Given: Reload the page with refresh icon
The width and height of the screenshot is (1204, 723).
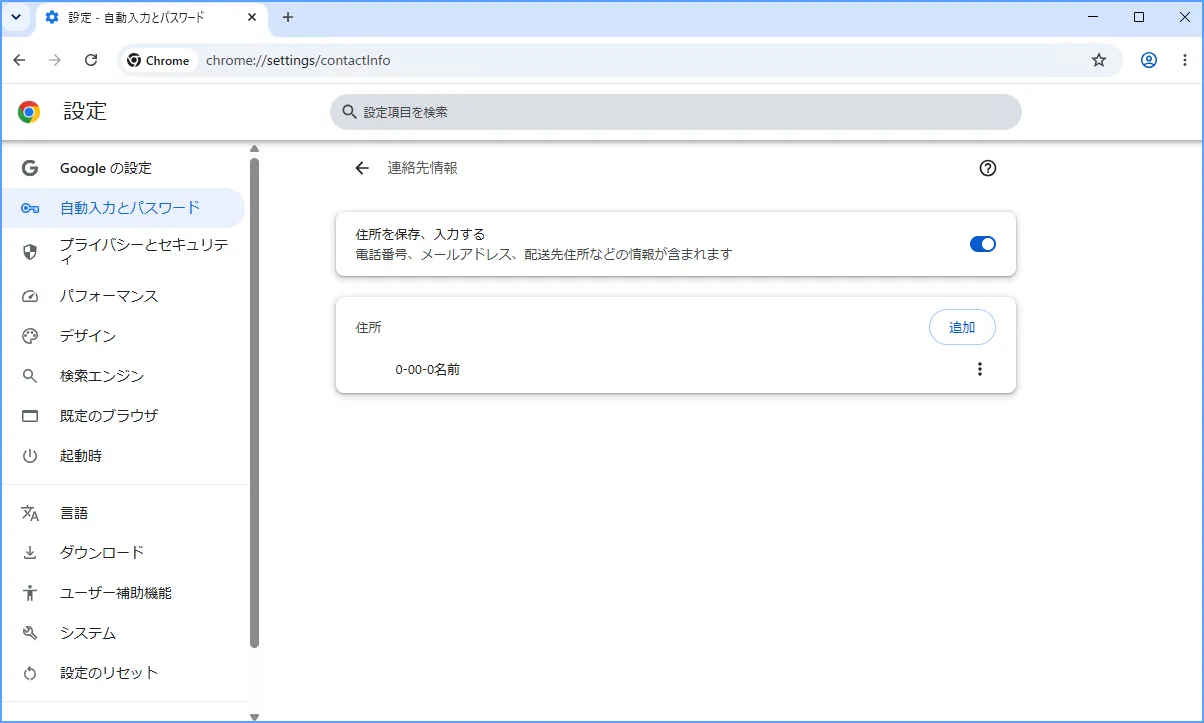Looking at the screenshot, I should click(91, 60).
